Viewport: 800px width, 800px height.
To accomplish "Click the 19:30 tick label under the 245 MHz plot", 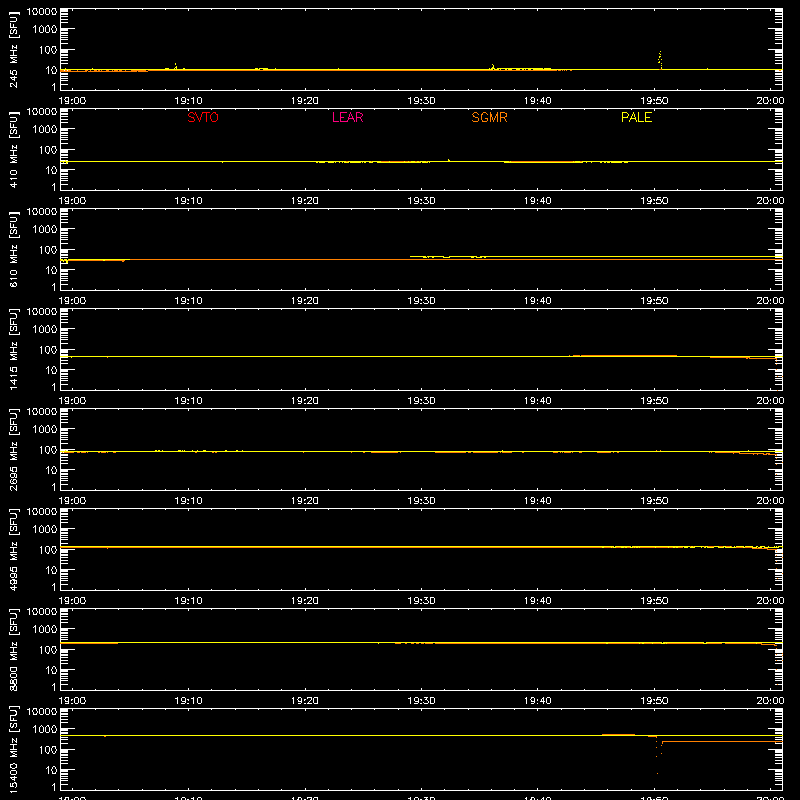I will (421, 101).
